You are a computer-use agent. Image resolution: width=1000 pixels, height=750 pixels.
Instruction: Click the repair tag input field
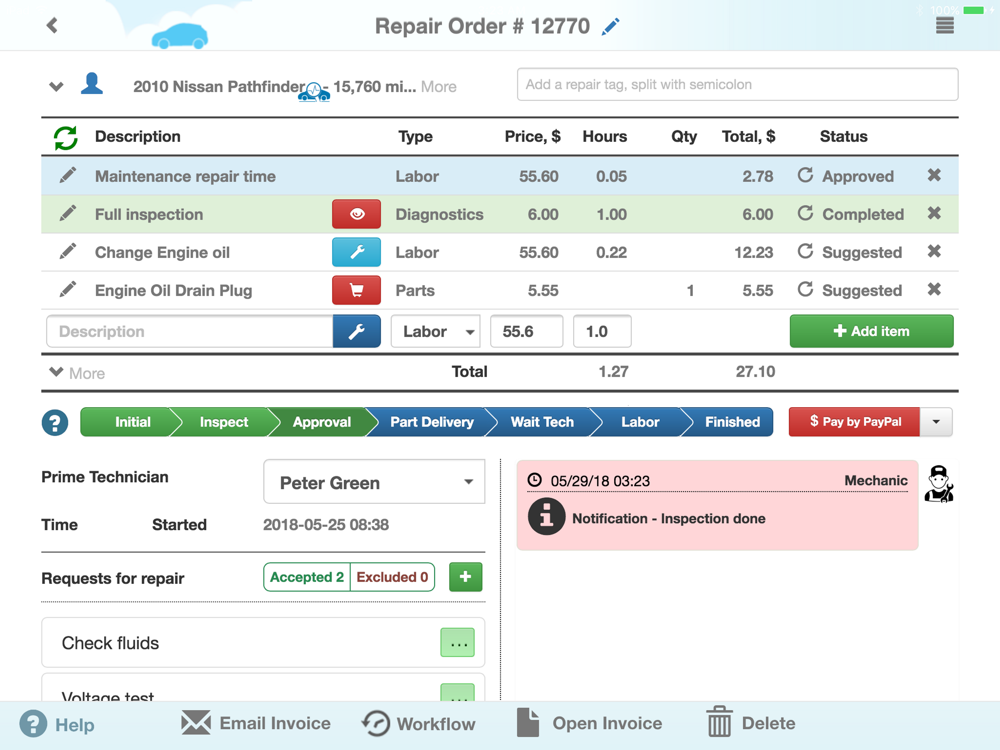[737, 85]
